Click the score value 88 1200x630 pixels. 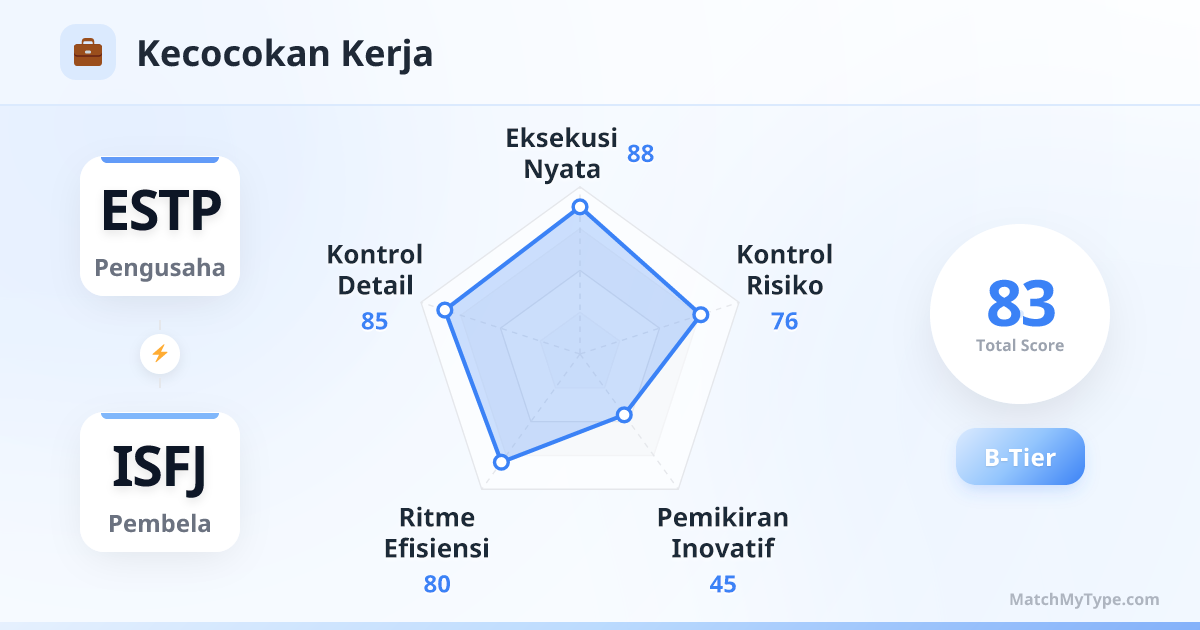click(x=640, y=153)
